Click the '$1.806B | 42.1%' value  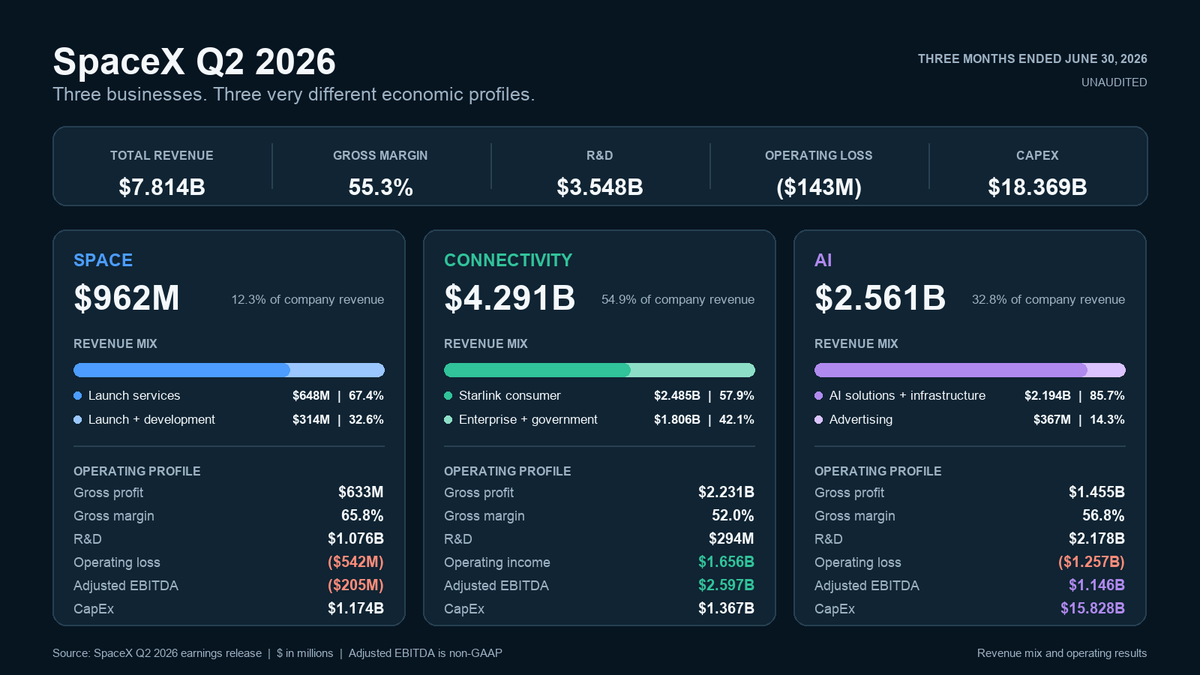[x=704, y=420]
